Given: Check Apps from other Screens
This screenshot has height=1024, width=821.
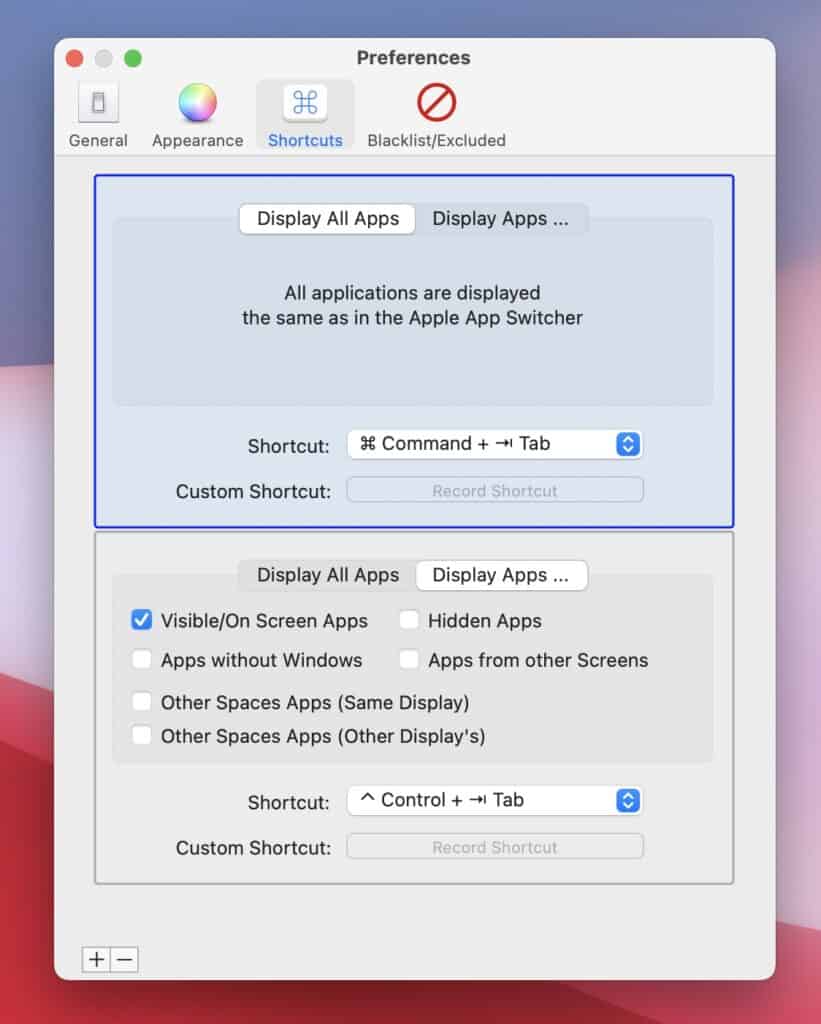Looking at the screenshot, I should click(409, 660).
